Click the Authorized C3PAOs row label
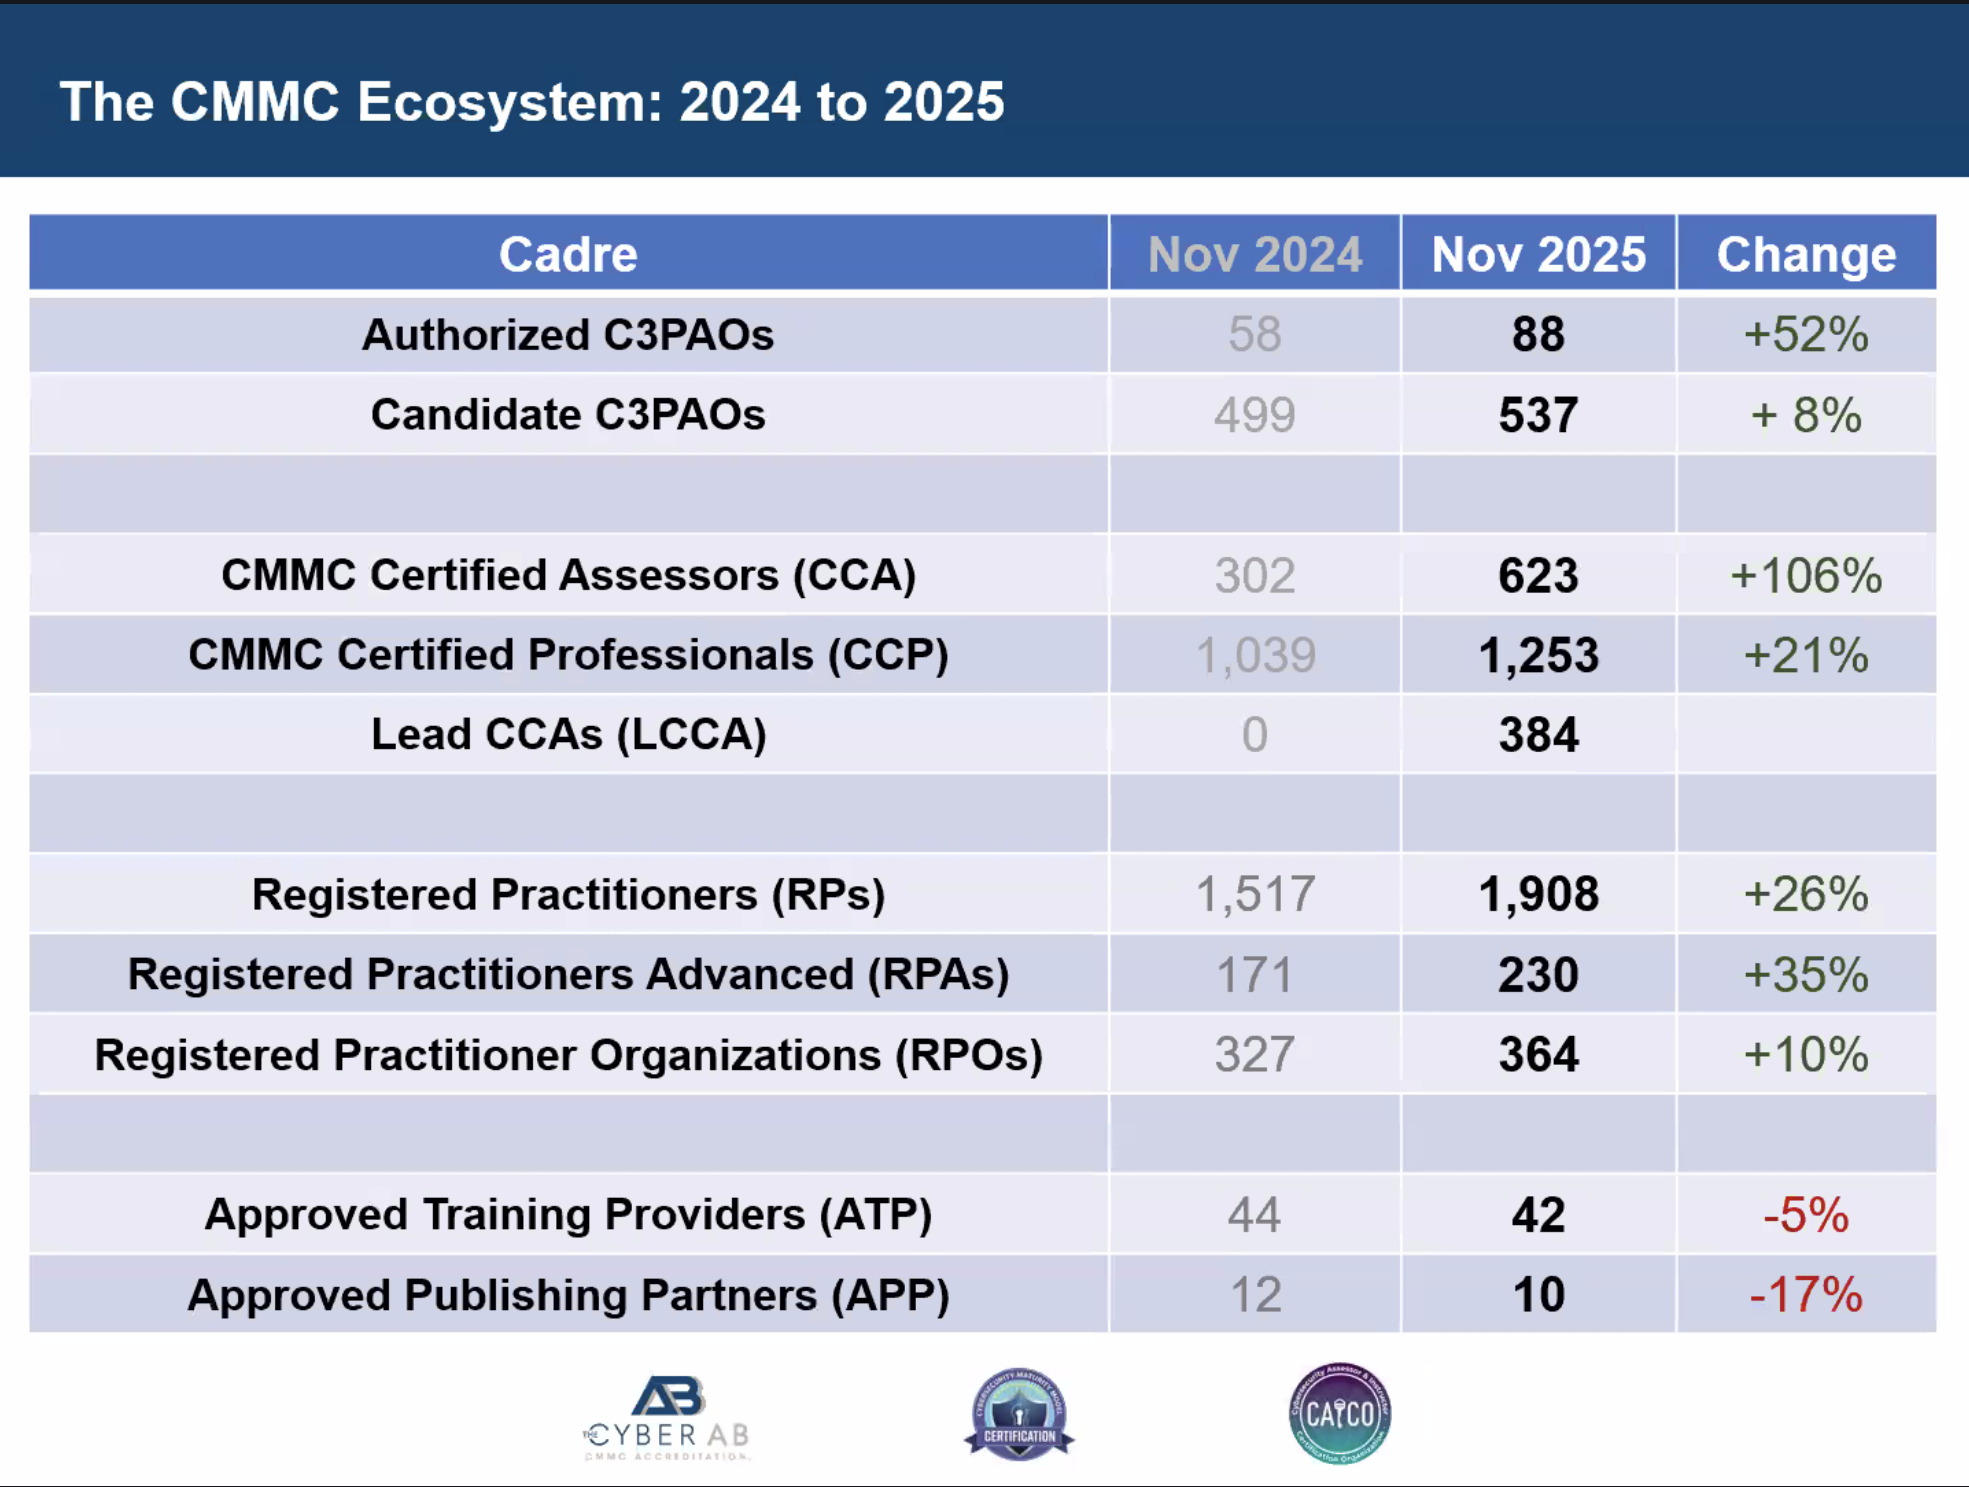Screen dimensions: 1969x1487 tap(568, 335)
